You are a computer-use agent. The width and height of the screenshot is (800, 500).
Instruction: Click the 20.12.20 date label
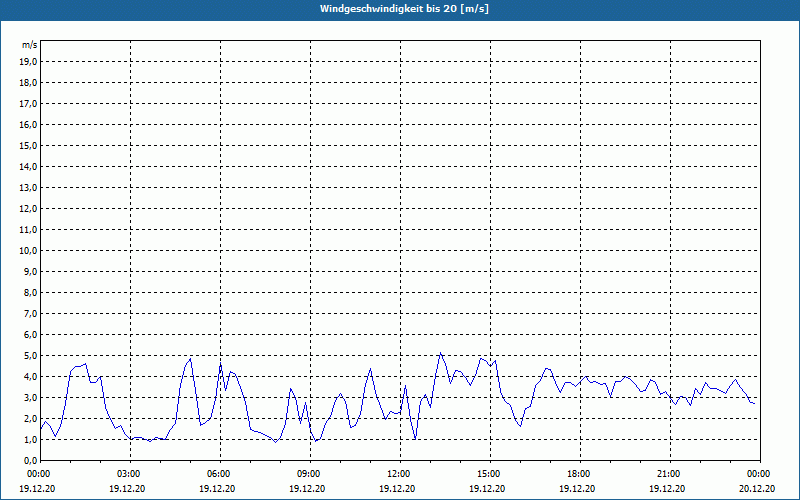tap(757, 488)
